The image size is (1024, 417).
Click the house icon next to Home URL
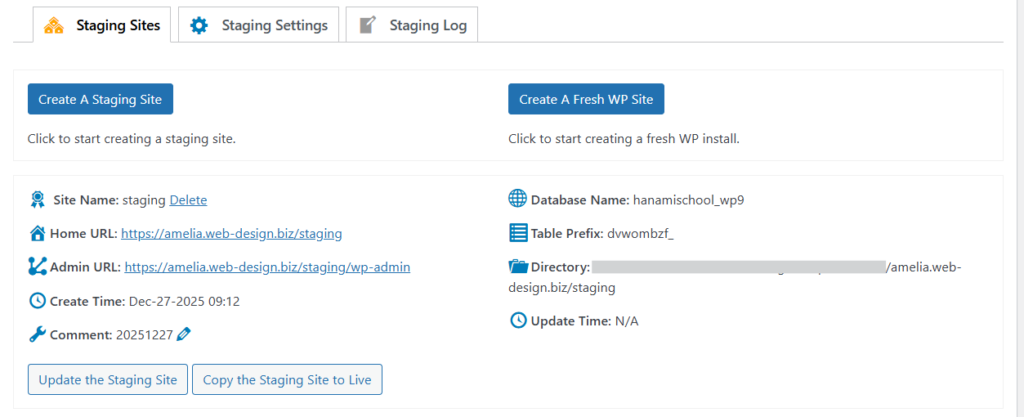coord(38,234)
